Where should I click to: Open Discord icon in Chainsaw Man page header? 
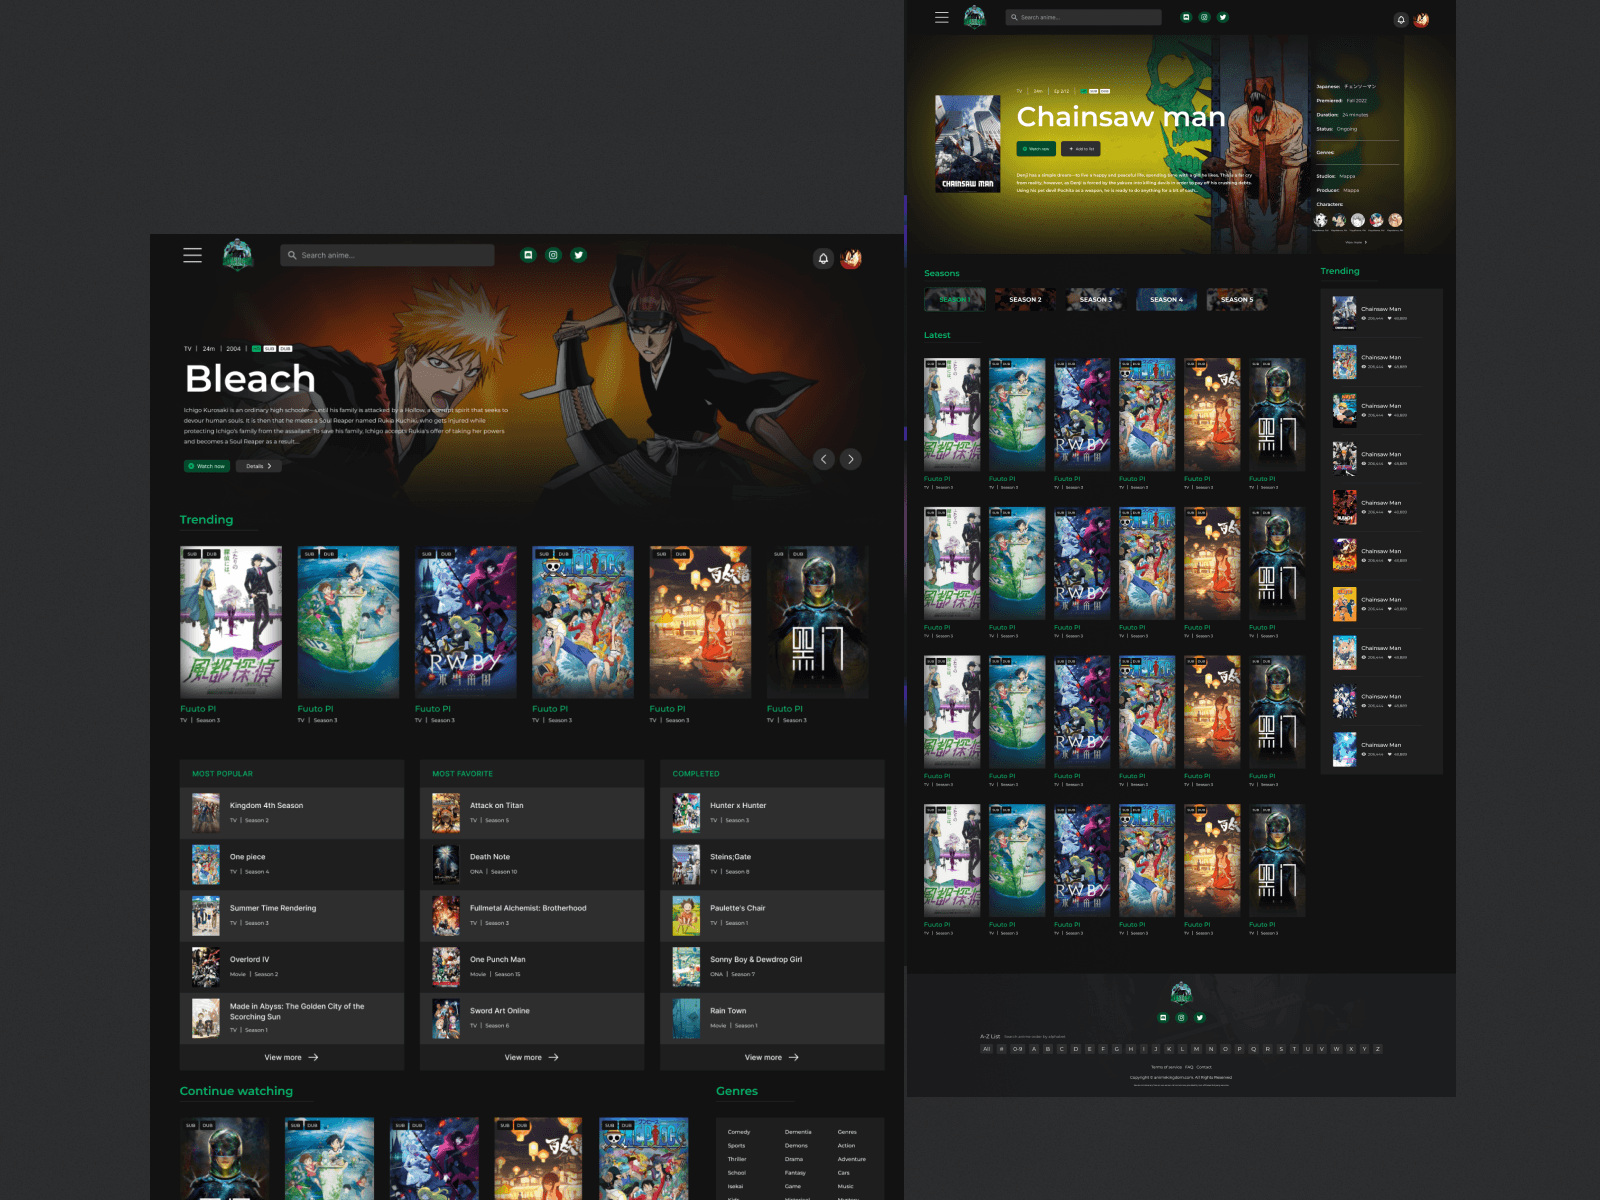(1186, 17)
